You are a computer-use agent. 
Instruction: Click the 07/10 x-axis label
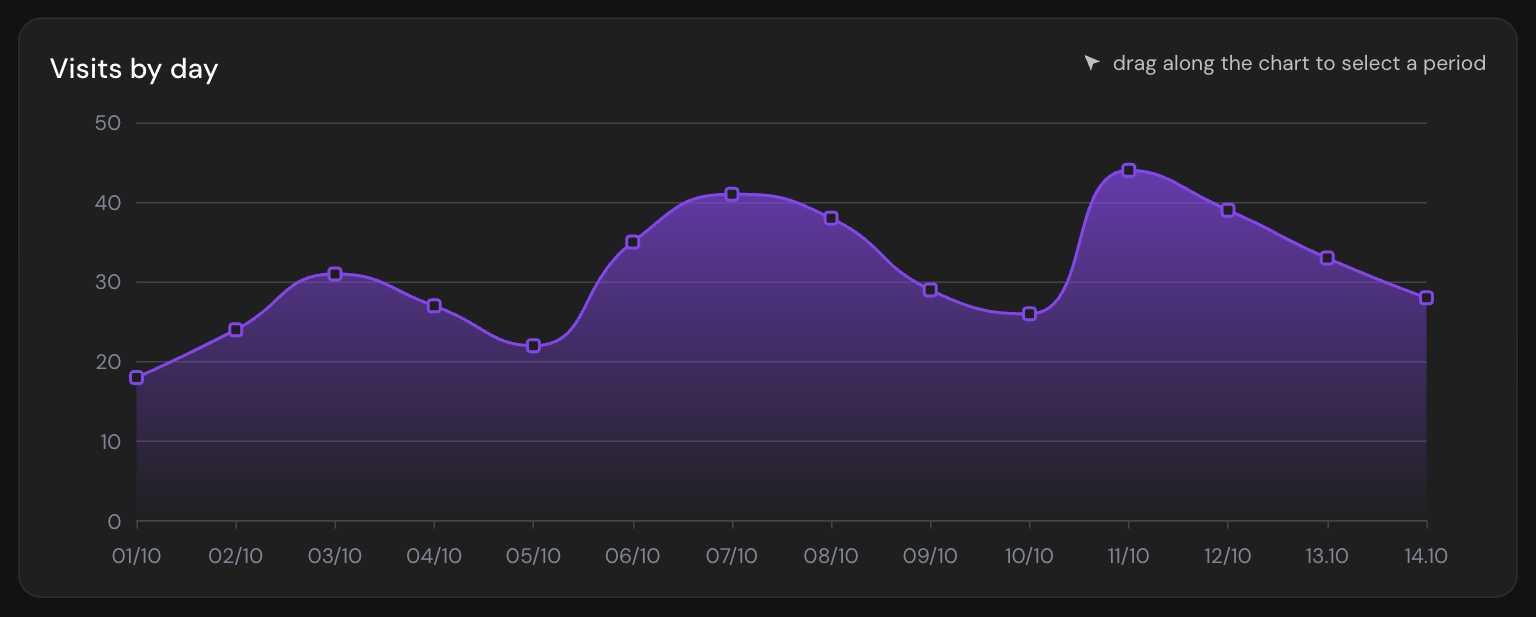(x=732, y=556)
